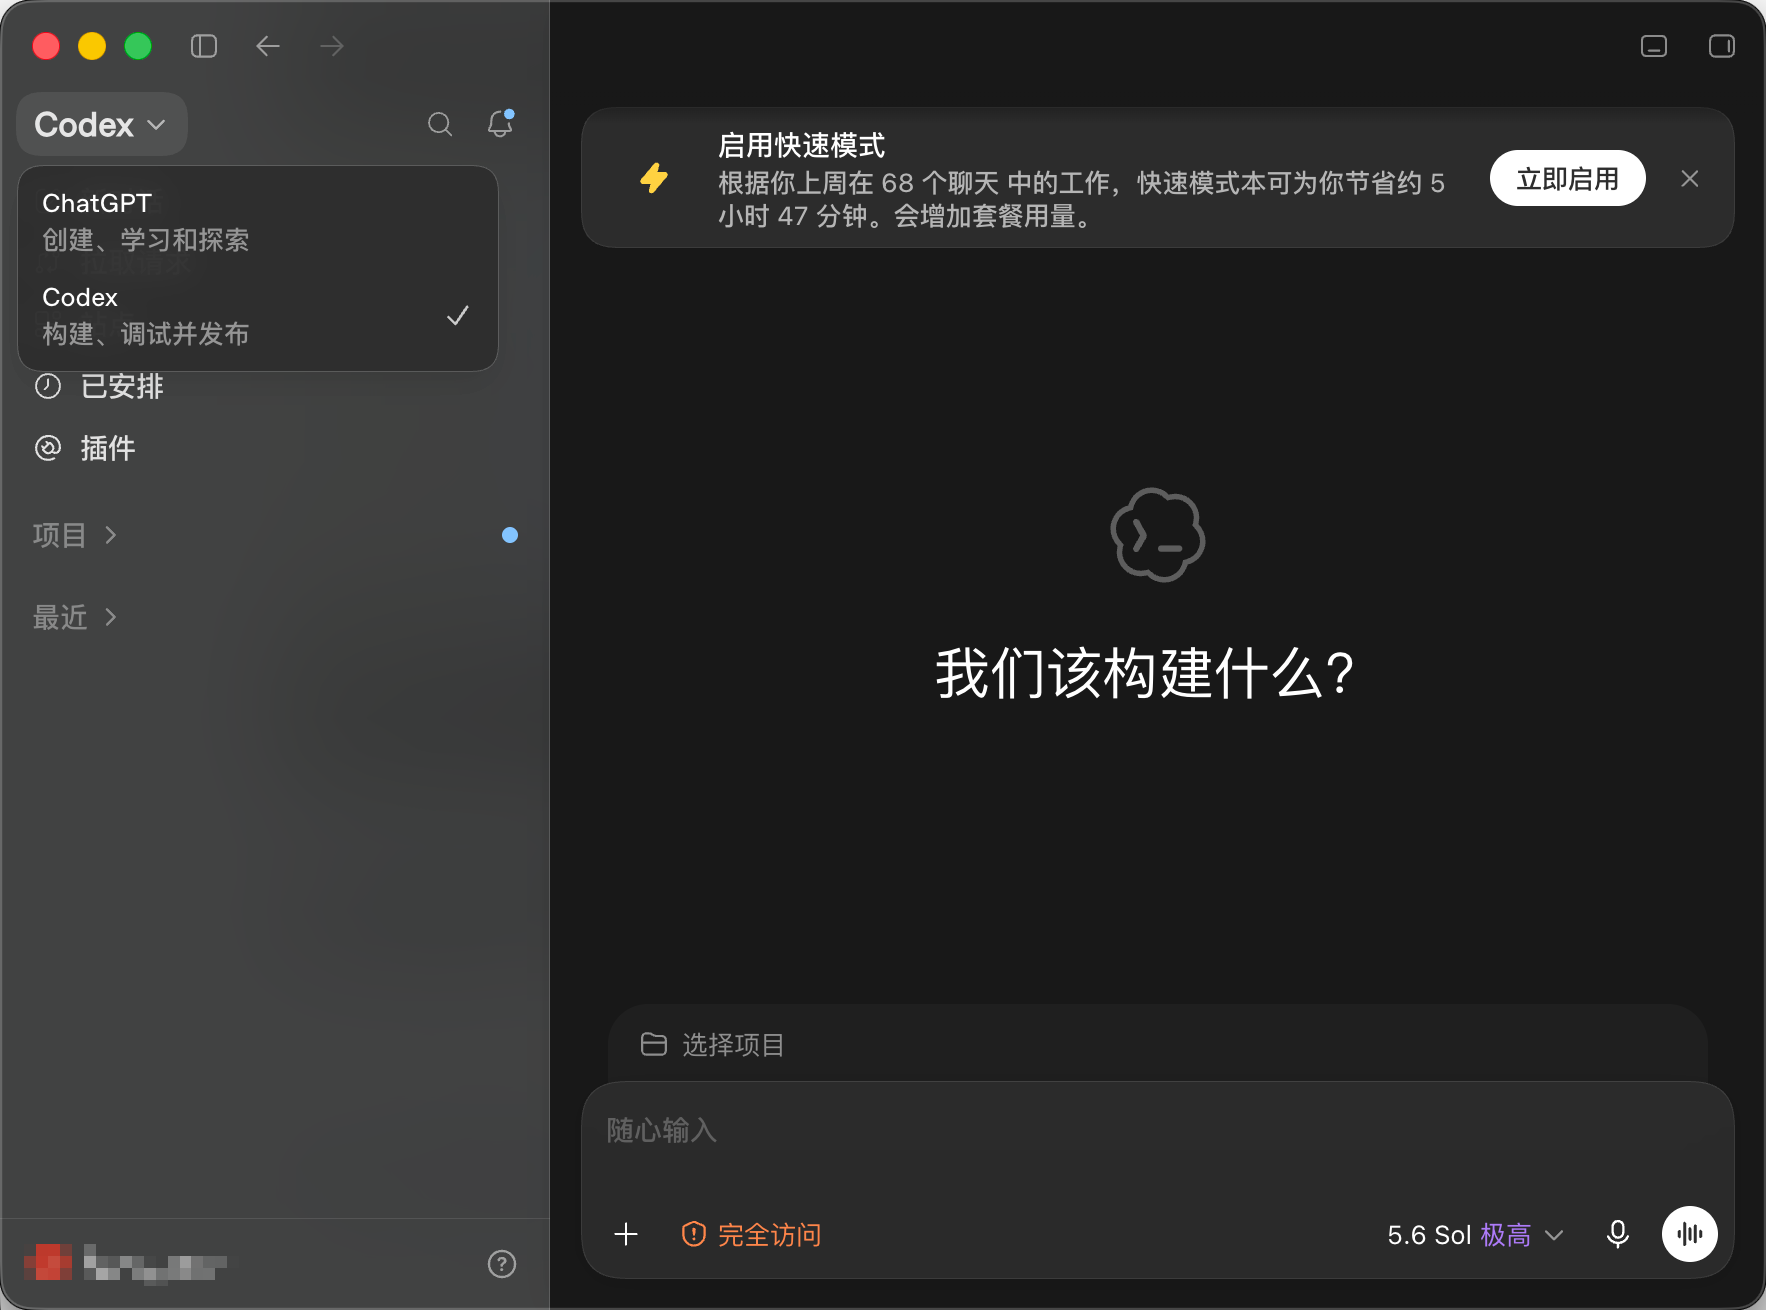Open the user account profile

(126, 1264)
